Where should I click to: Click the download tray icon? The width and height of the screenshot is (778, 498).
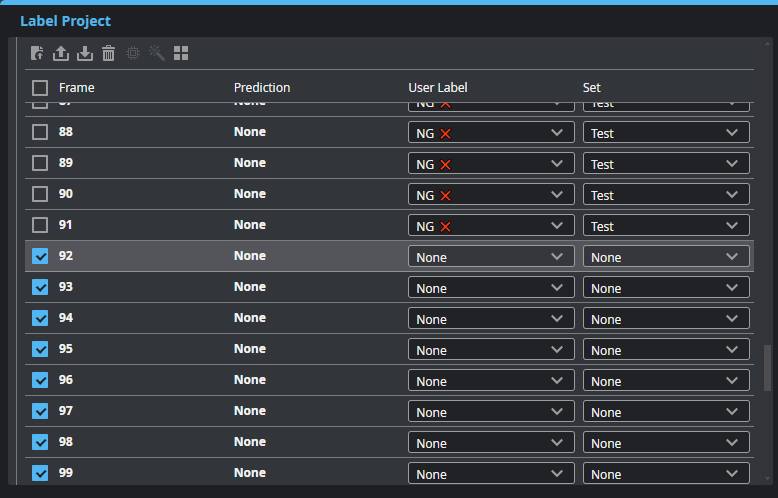point(85,53)
